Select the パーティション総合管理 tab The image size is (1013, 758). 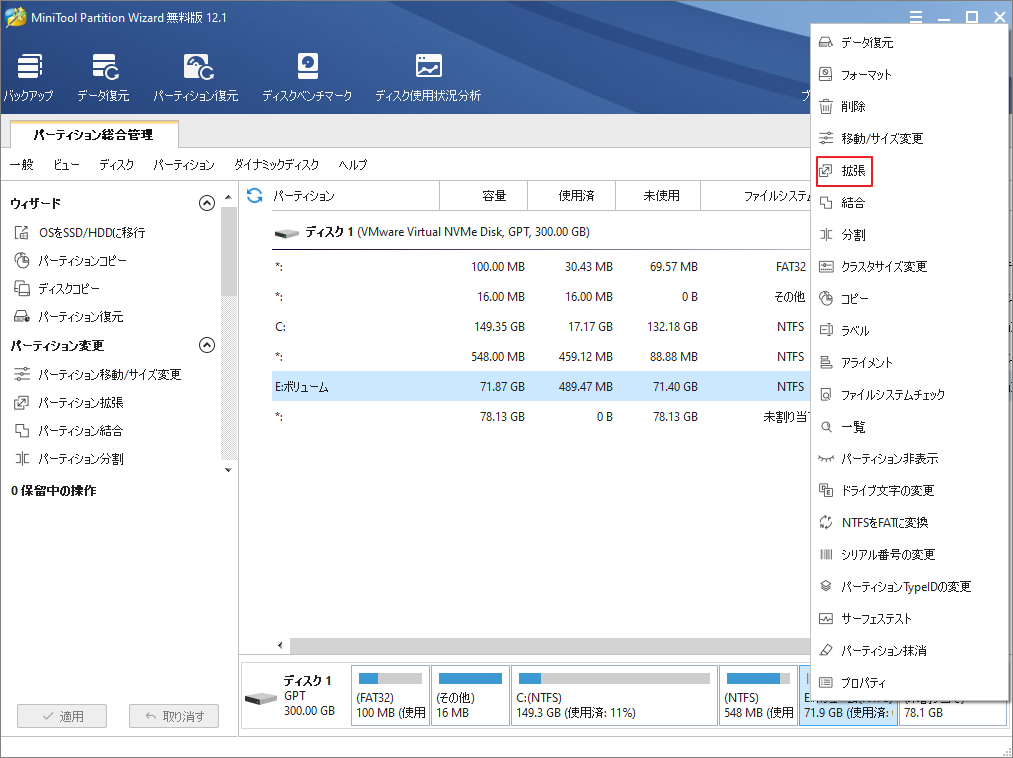pos(94,134)
